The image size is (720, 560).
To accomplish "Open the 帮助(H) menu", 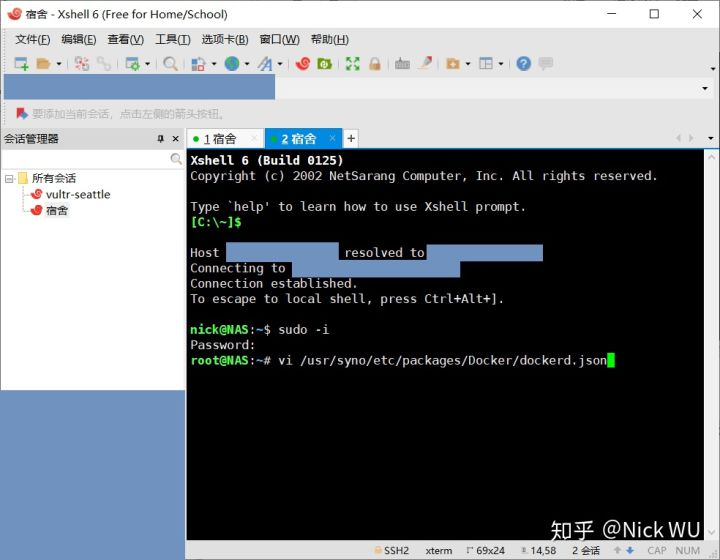I will point(330,39).
